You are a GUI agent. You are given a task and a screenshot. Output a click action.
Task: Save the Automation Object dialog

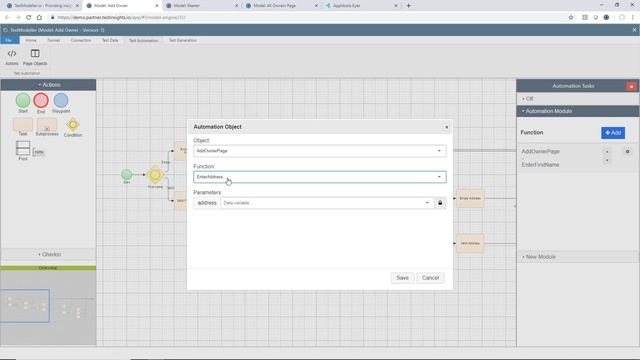pyautogui.click(x=402, y=278)
